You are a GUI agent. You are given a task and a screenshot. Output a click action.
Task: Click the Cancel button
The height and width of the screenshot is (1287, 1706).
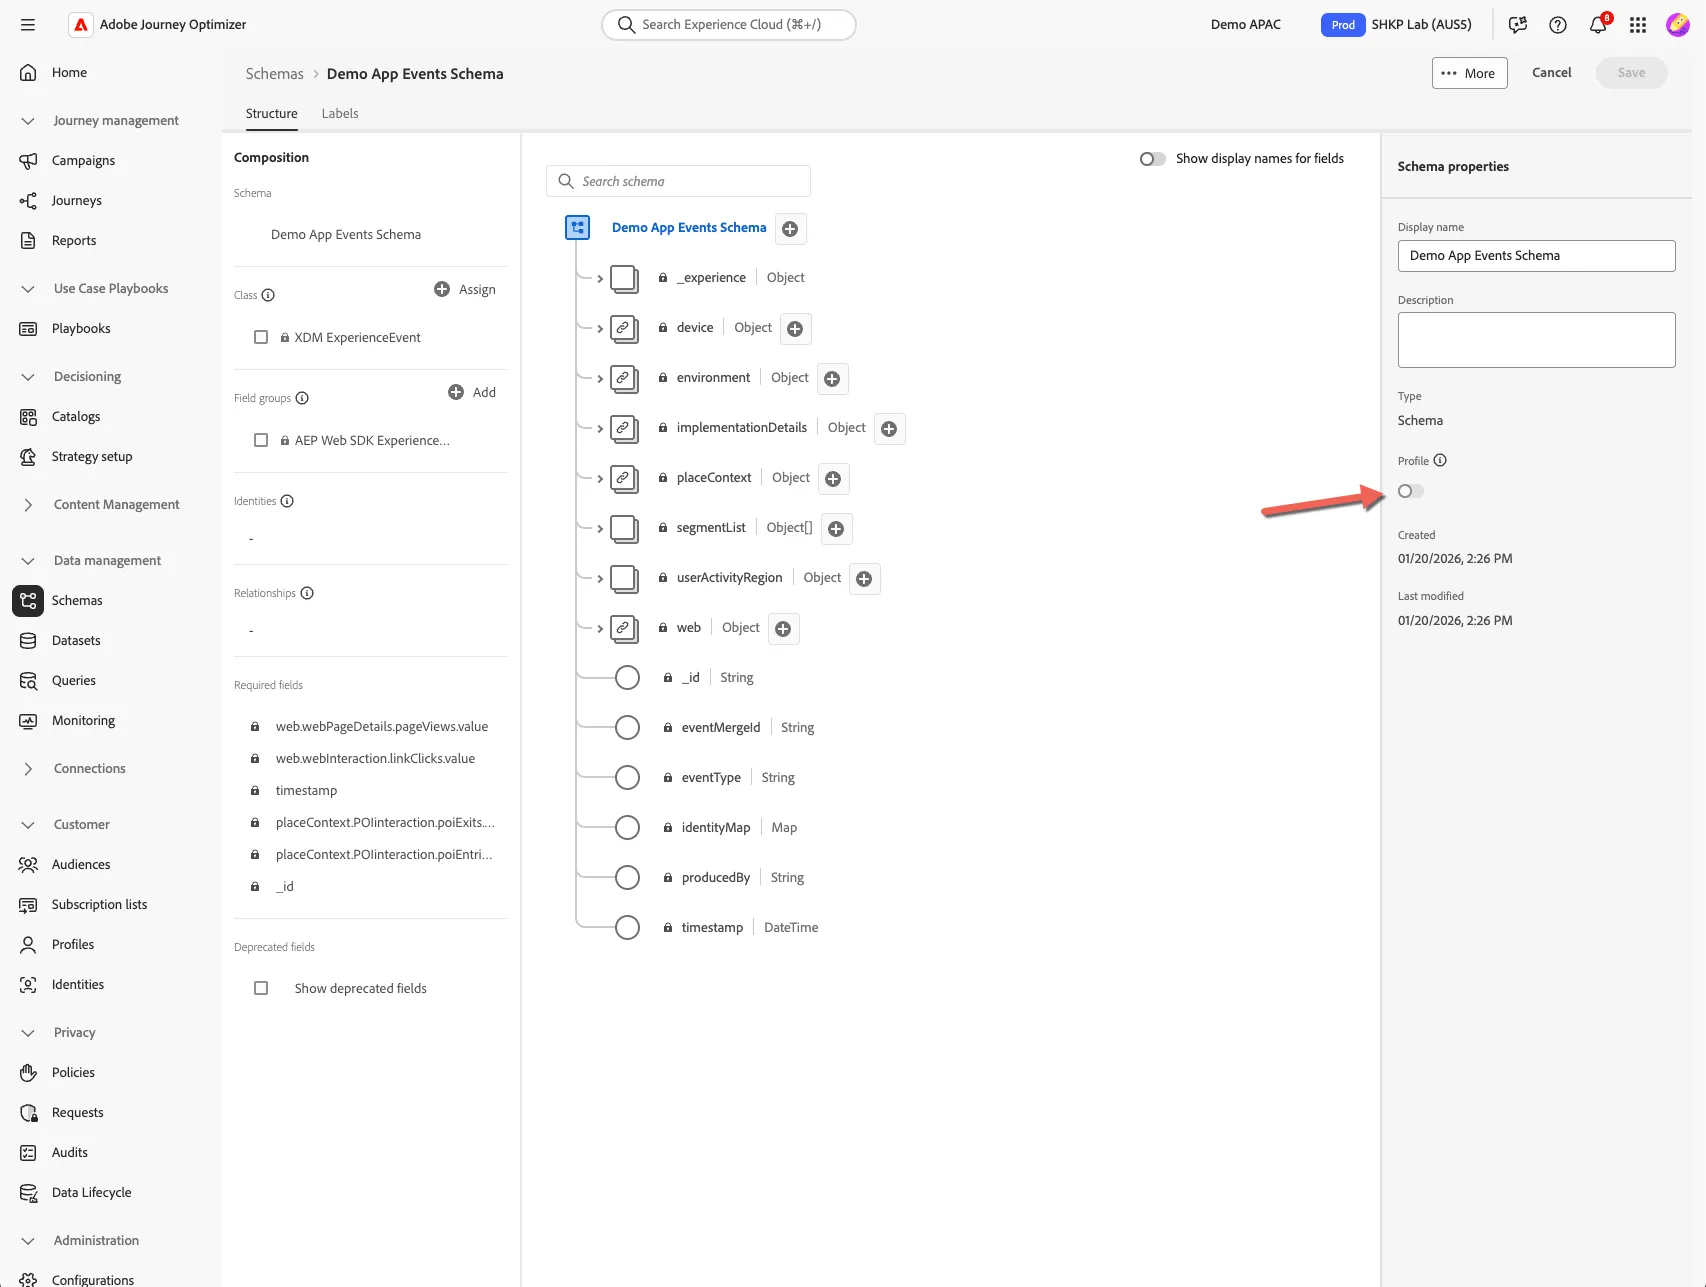(x=1551, y=73)
